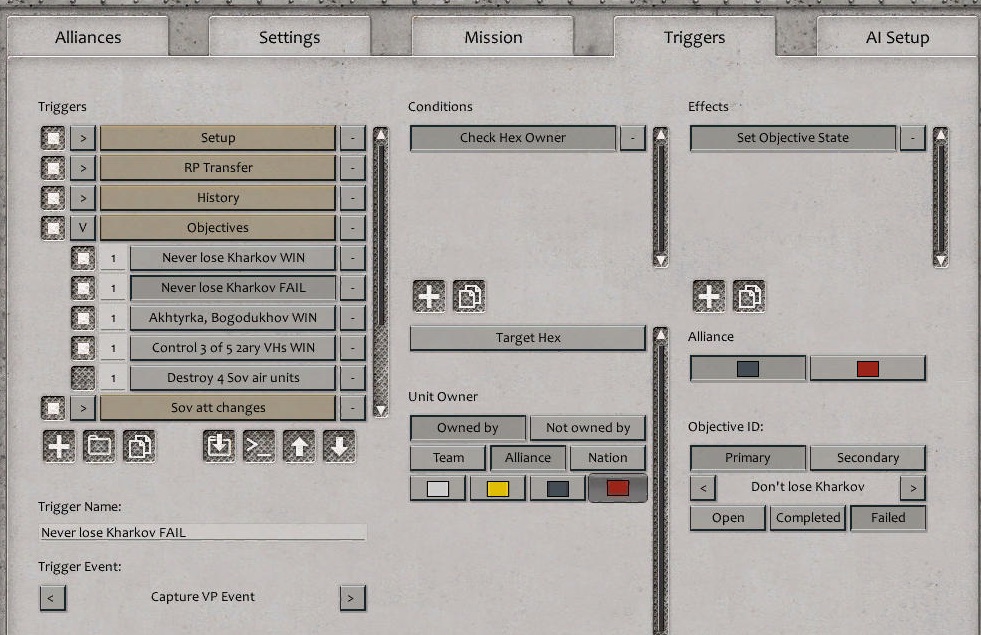The image size is (981, 635).
Task: Delete Control 3 of 5 2ary VHs trigger
Action: pyautogui.click(x=353, y=348)
